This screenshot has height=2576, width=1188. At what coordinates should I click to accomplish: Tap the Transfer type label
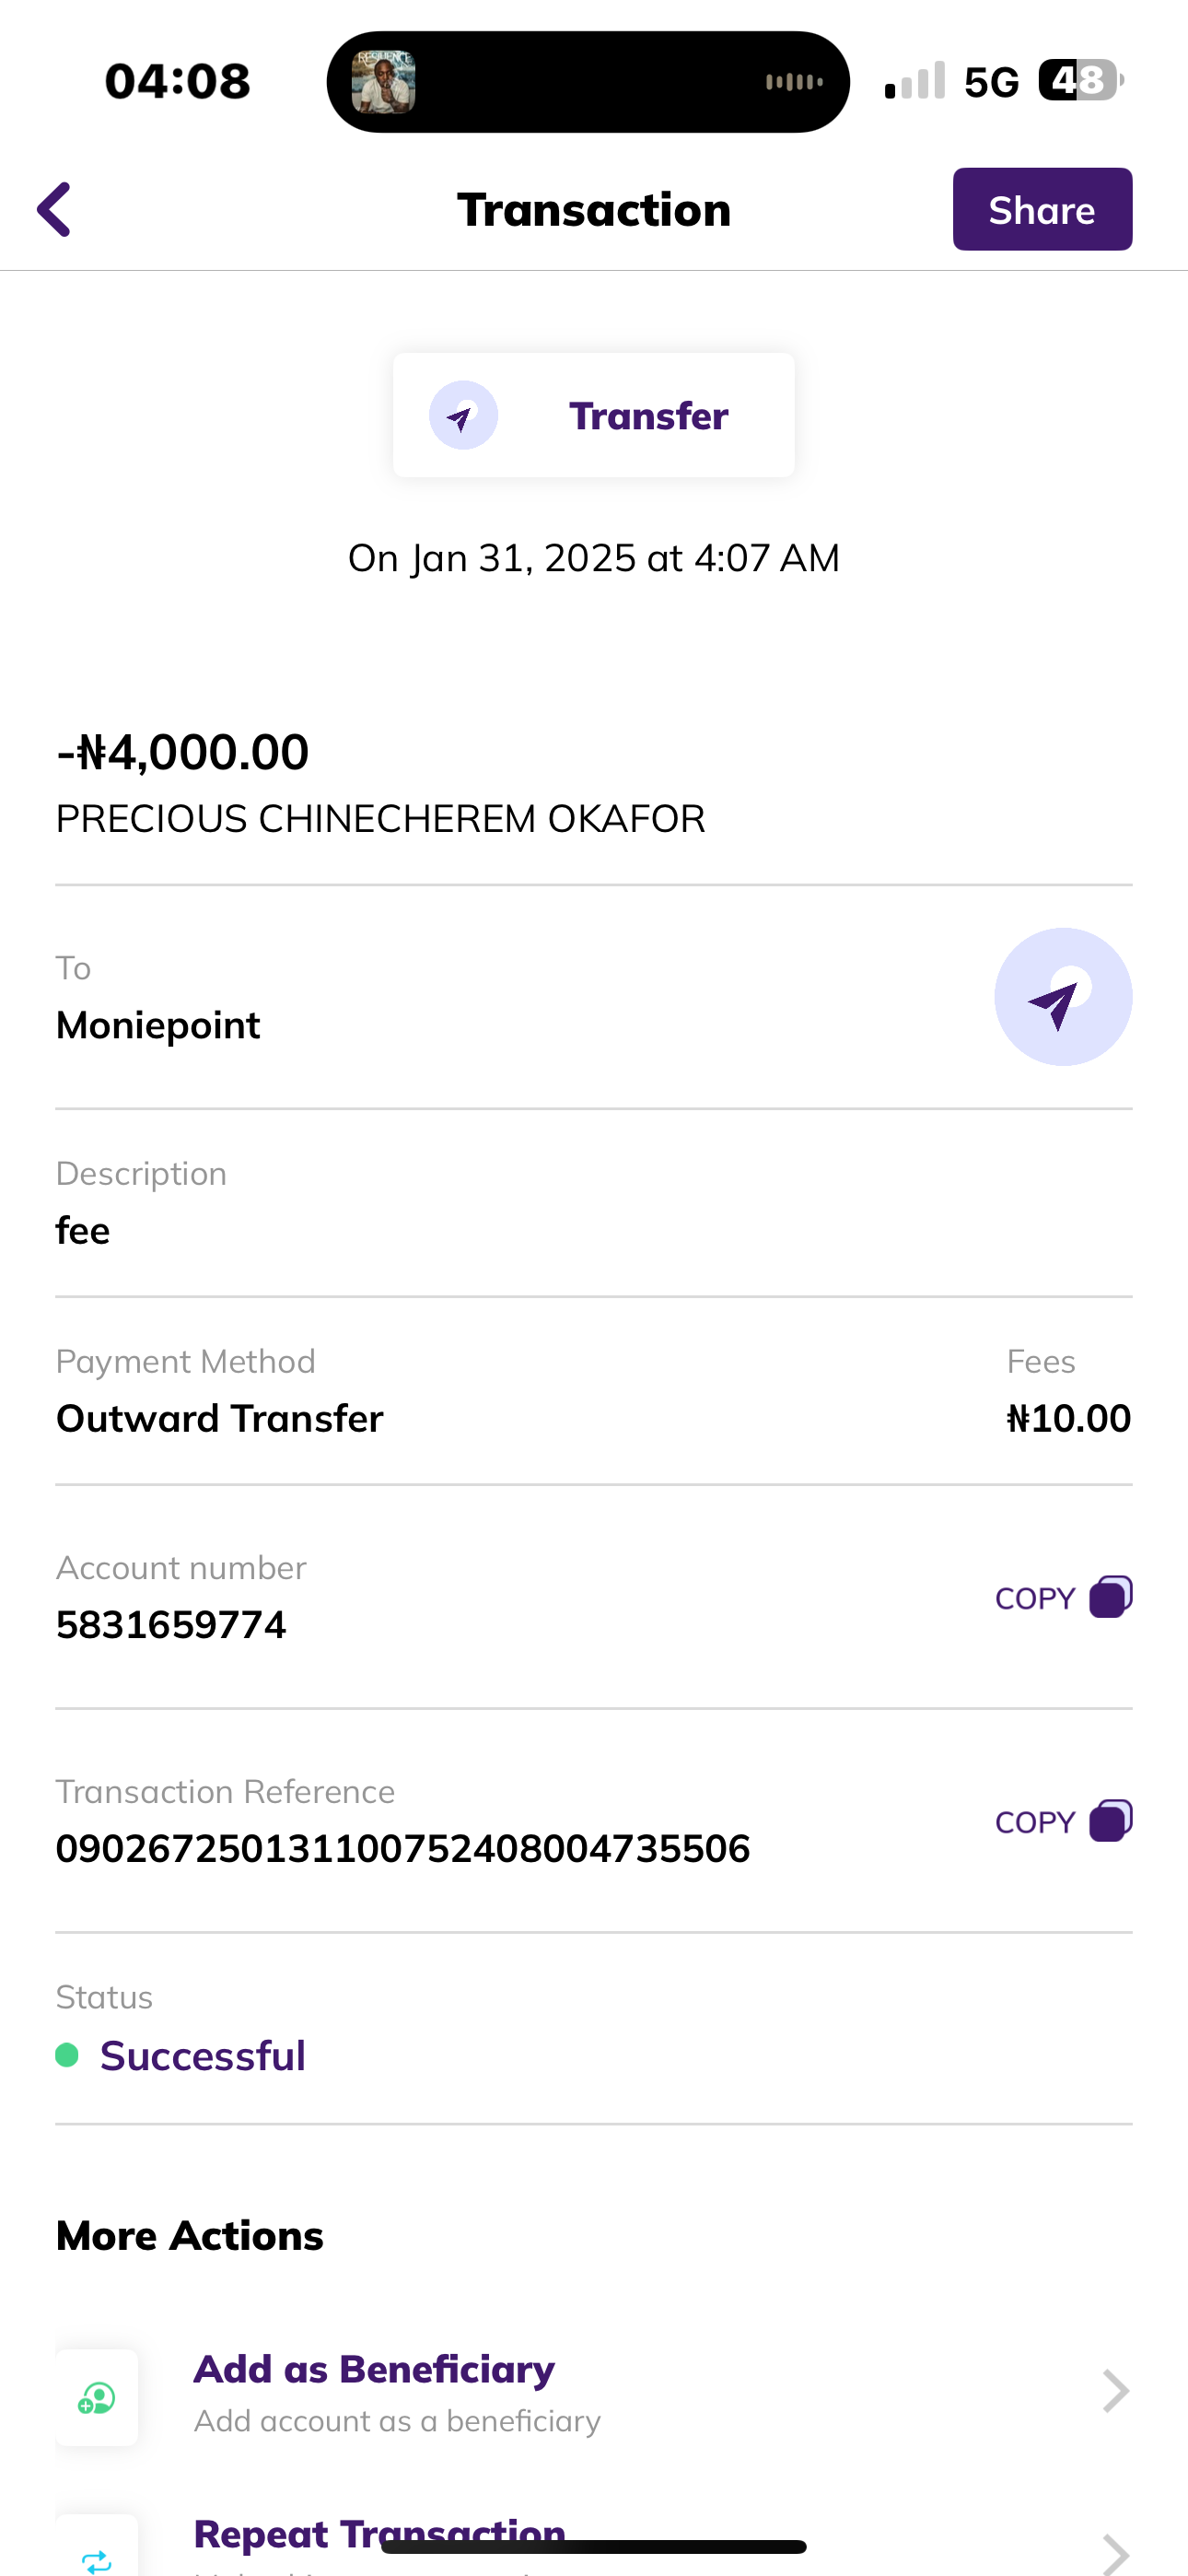(648, 416)
